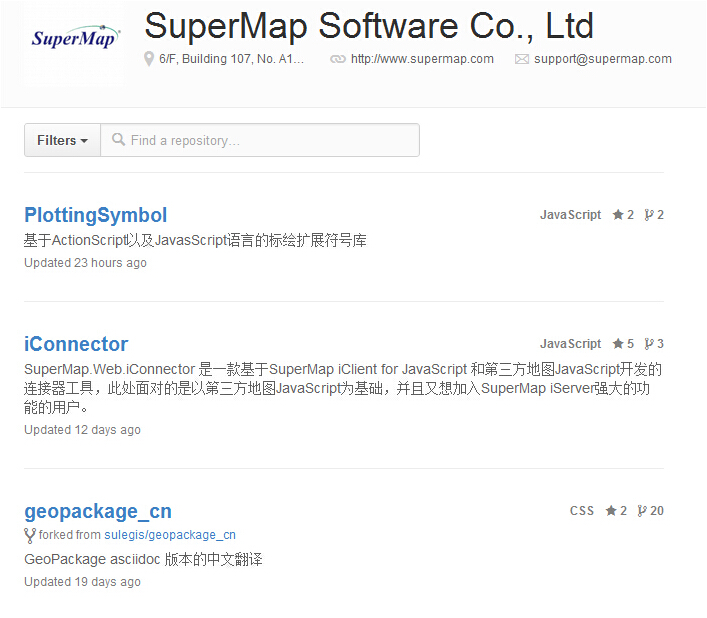Click the location pin icon
Screen dimensions: 707x618
[x=149, y=59]
